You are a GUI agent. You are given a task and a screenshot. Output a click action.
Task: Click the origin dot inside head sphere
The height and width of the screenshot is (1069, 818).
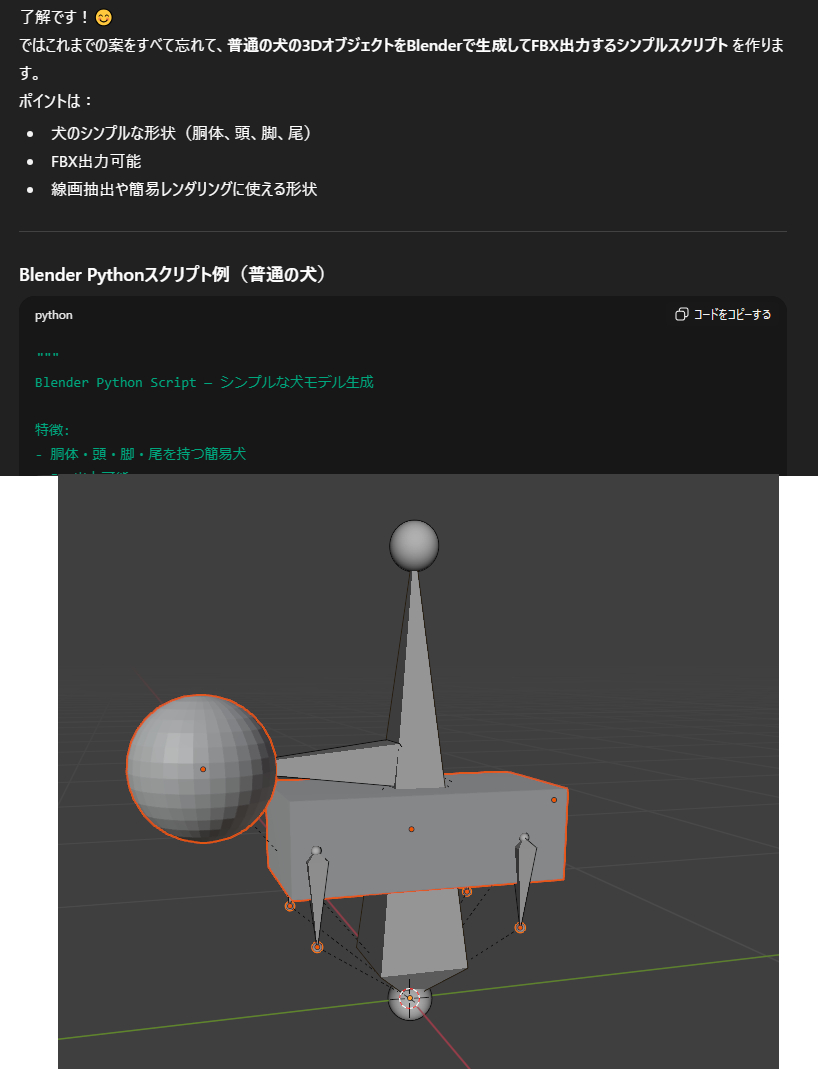point(203,769)
